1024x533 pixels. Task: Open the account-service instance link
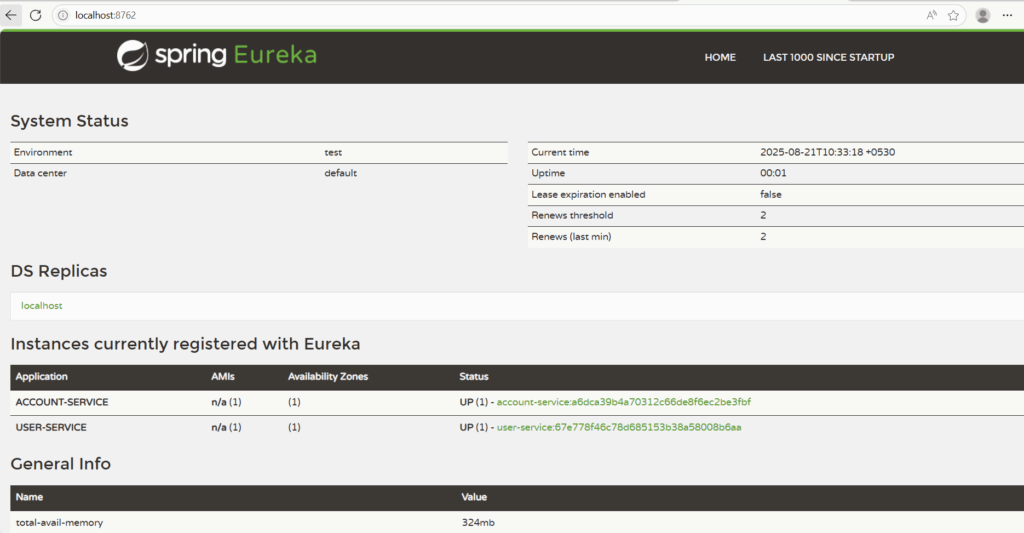(x=623, y=402)
